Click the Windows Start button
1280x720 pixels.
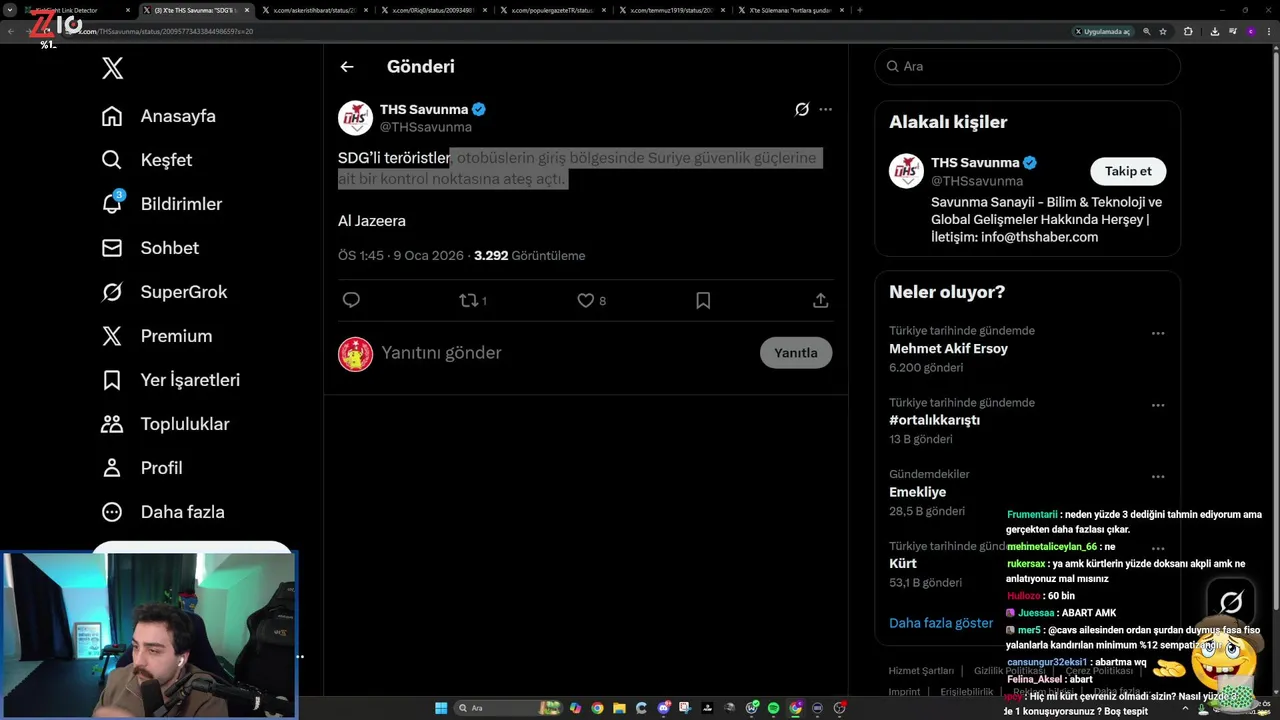point(441,708)
